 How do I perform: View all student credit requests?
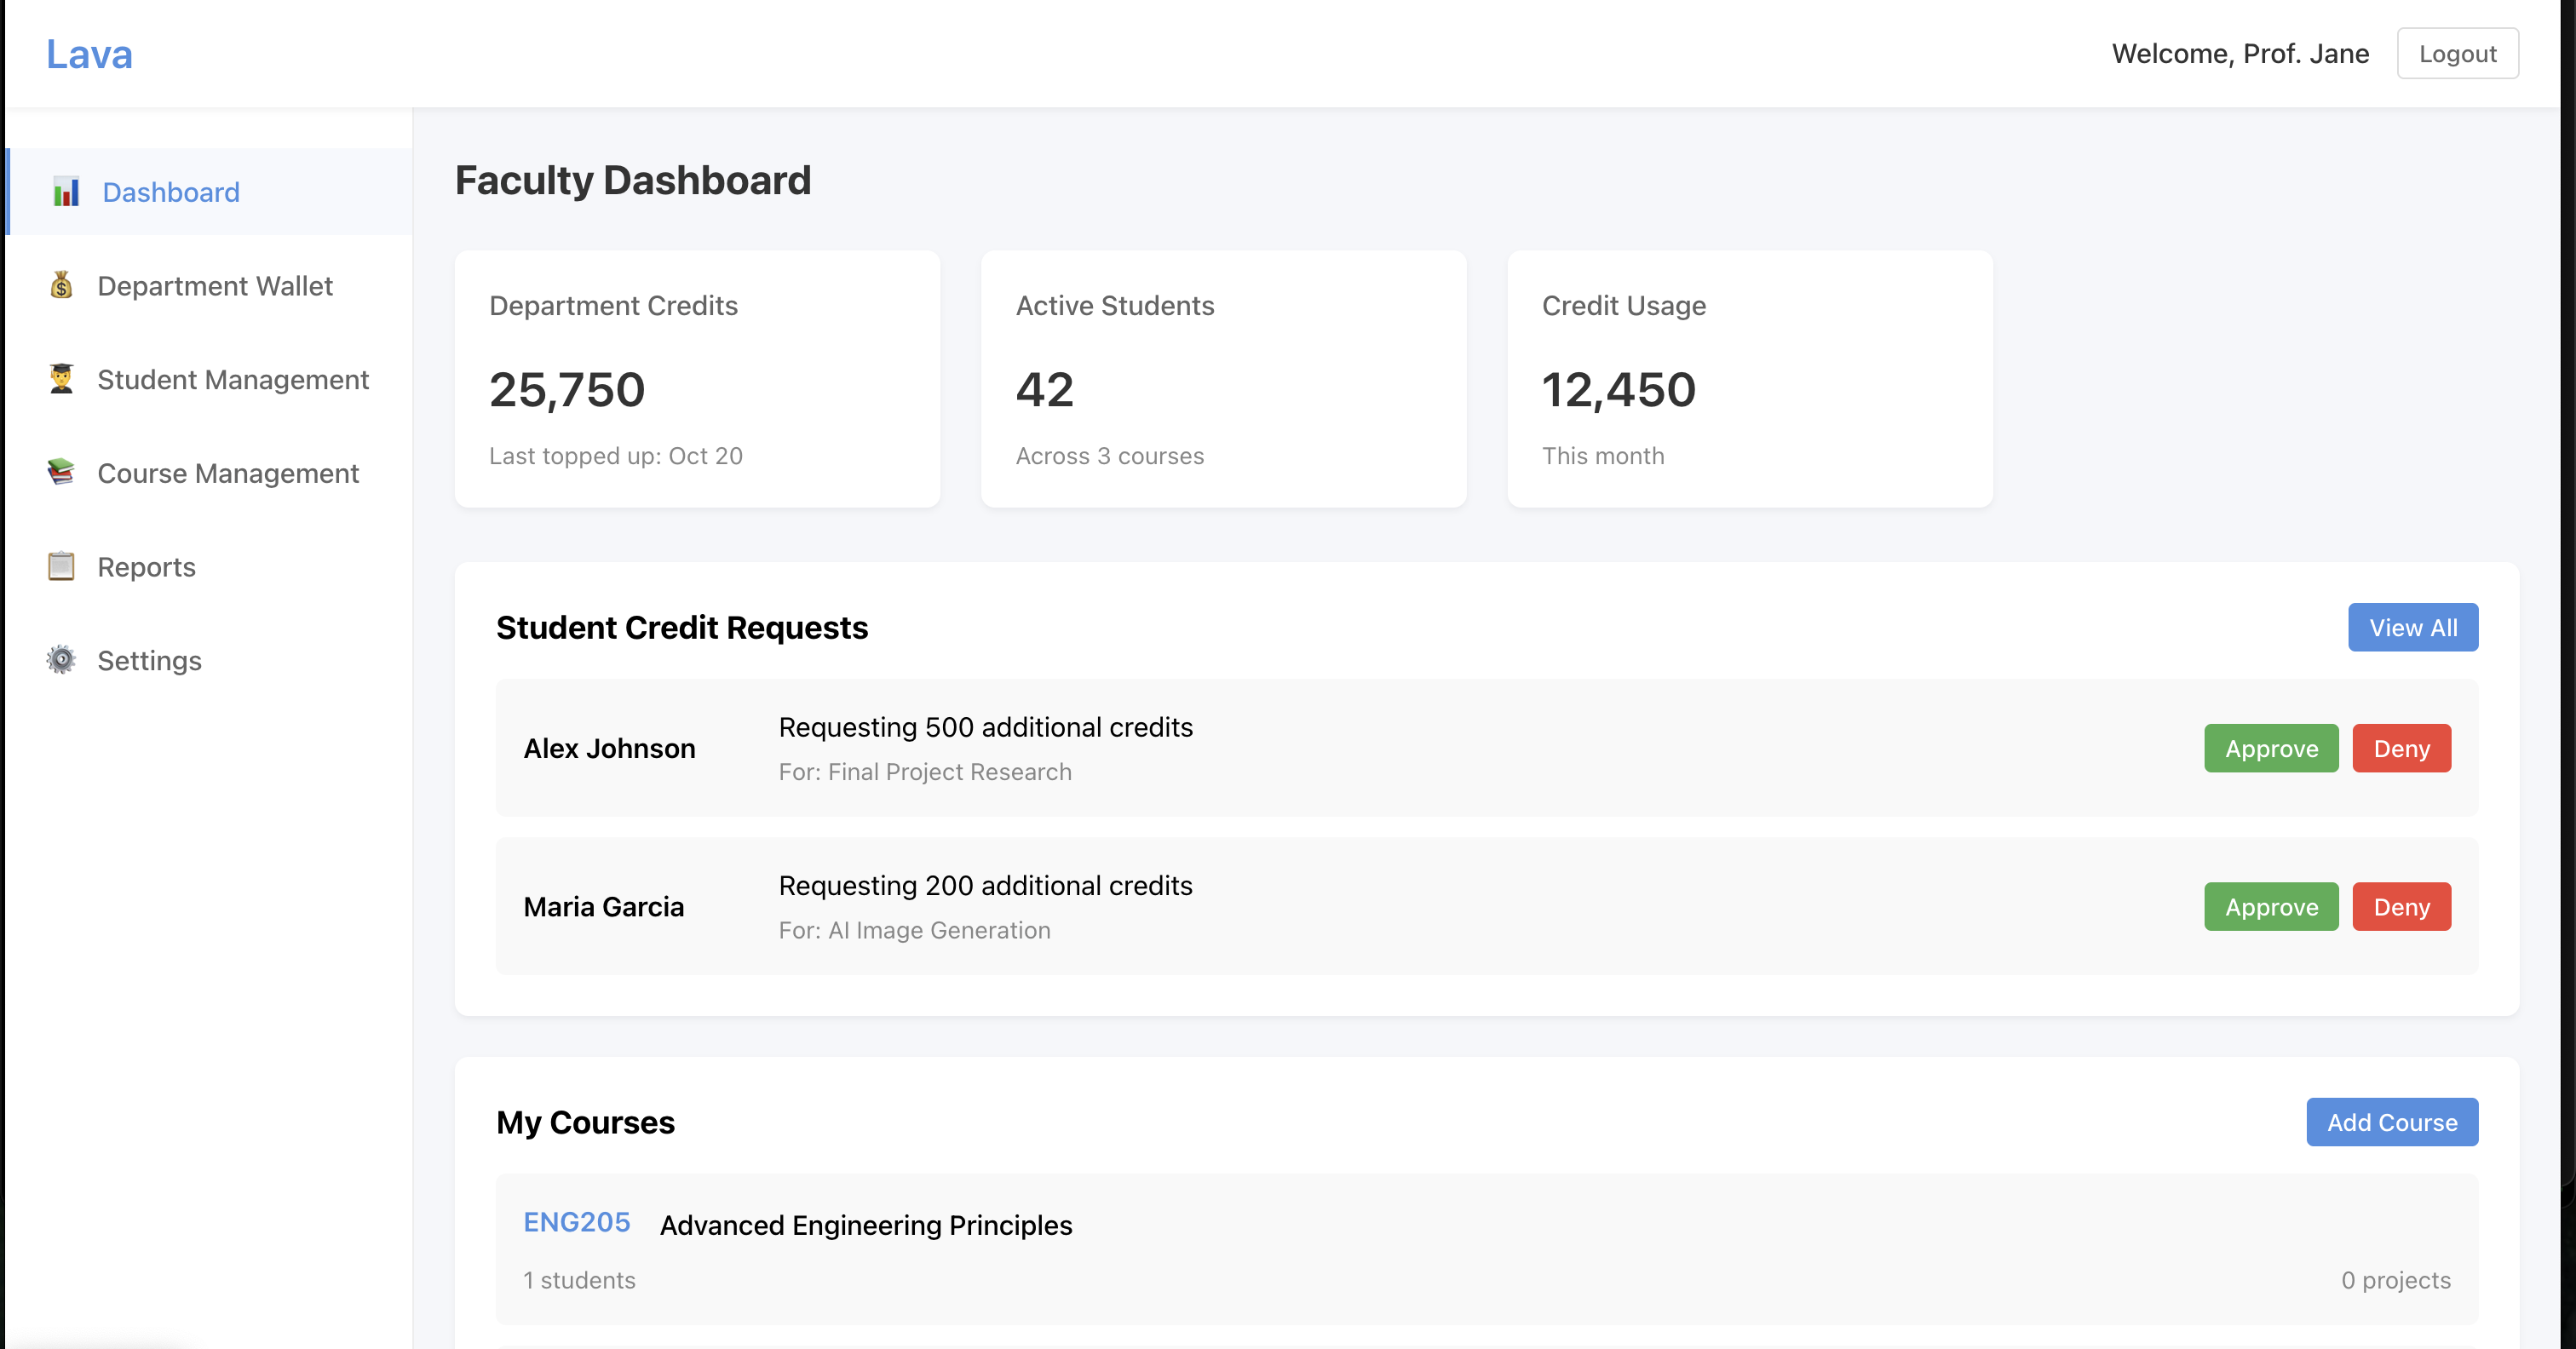(2412, 628)
